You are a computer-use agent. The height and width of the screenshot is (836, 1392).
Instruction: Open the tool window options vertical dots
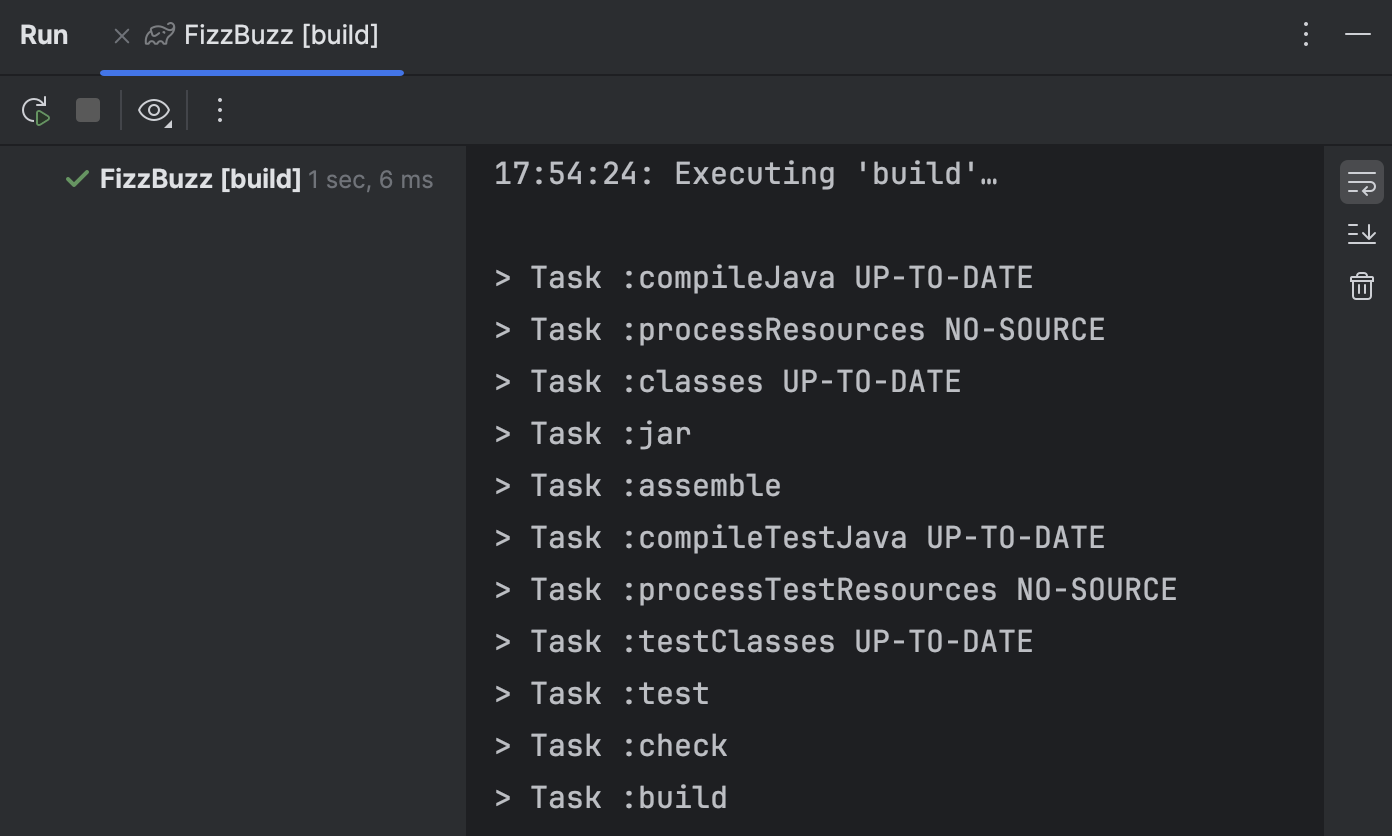pyautogui.click(x=1305, y=34)
